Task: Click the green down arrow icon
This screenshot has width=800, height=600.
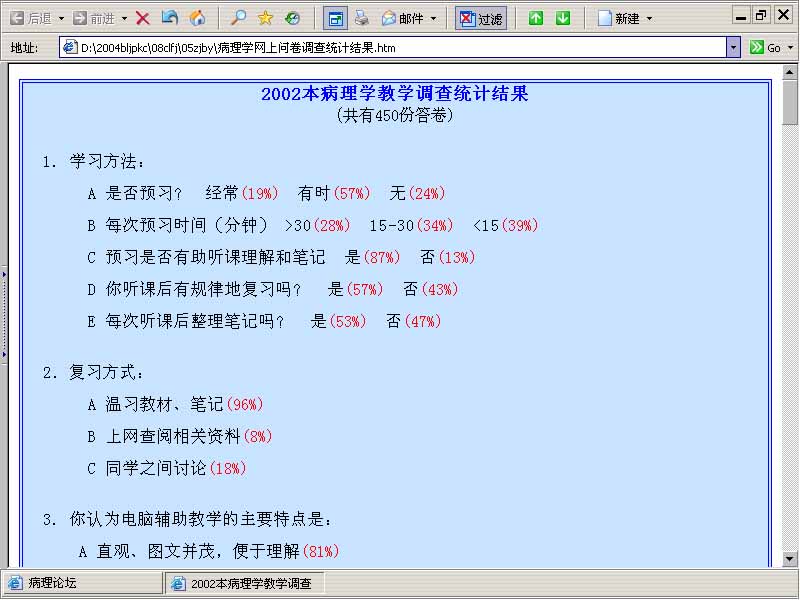Action: [563, 18]
